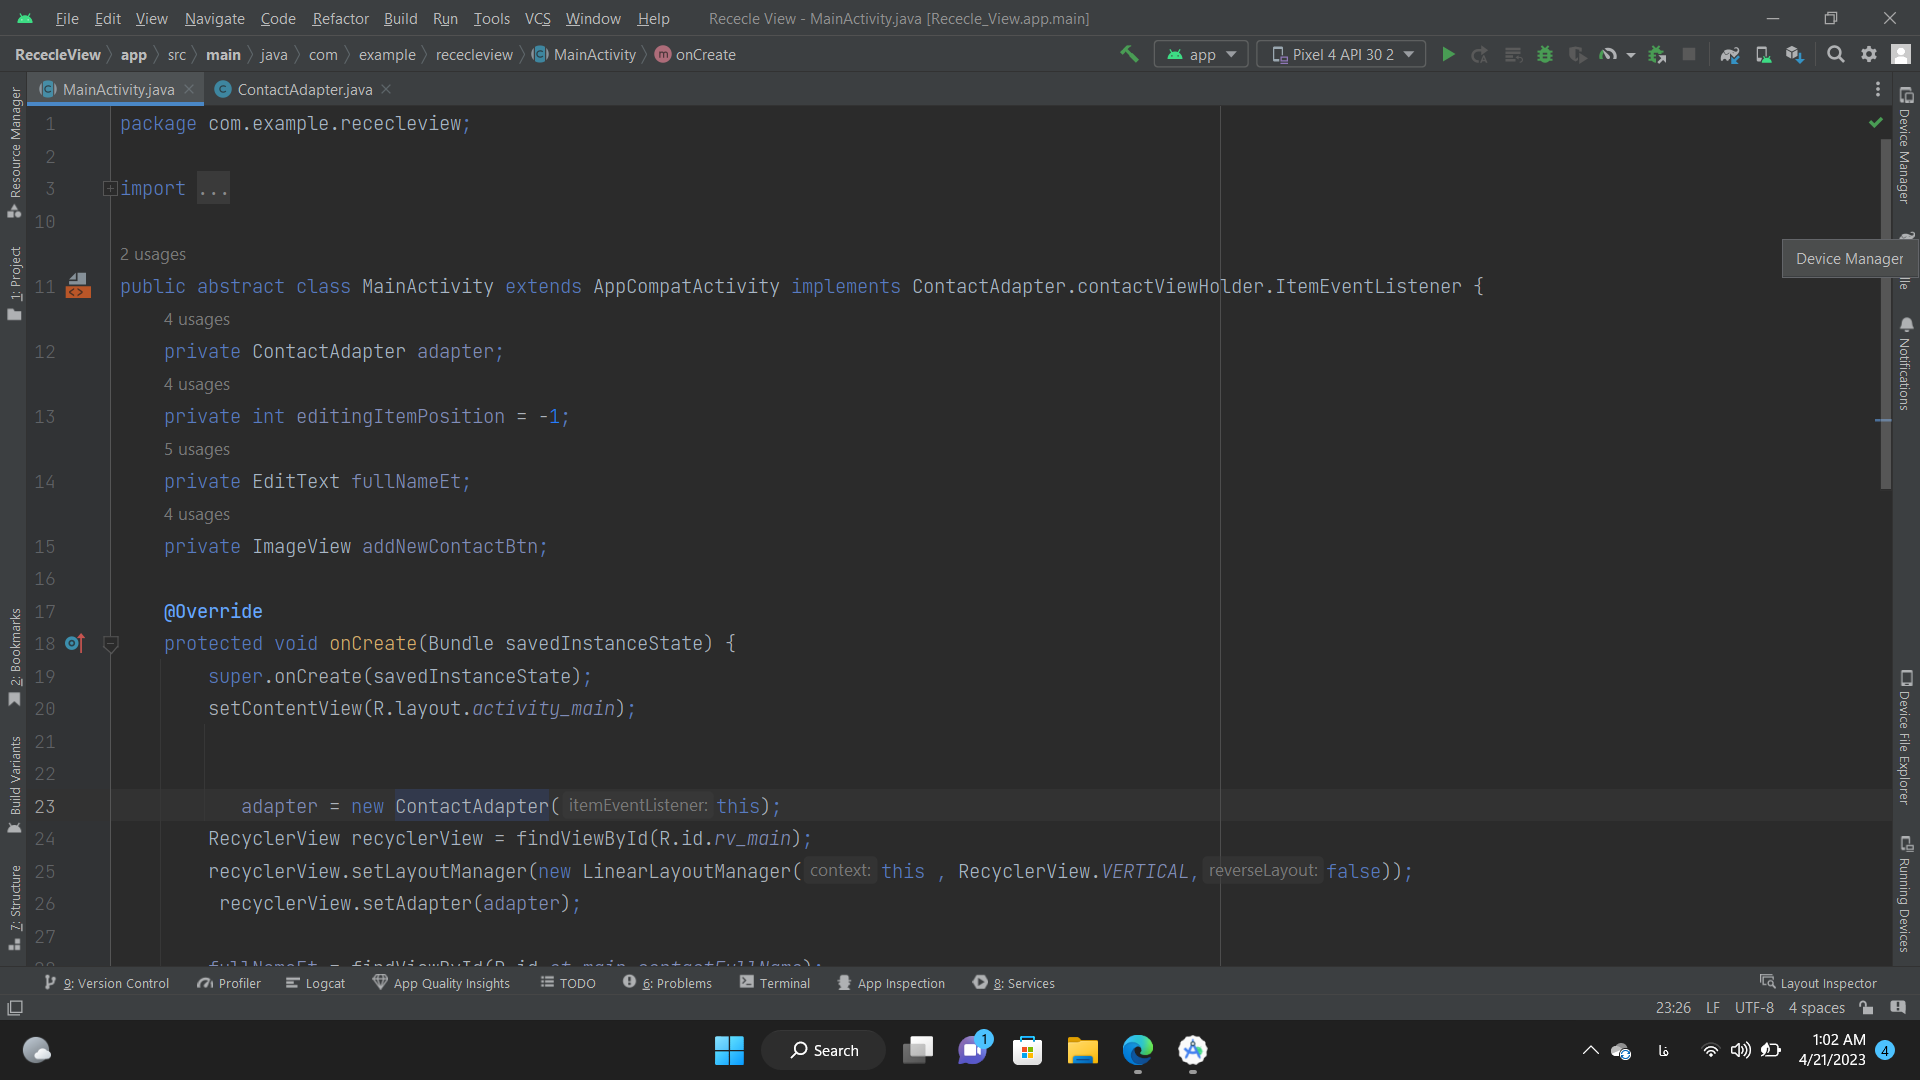Open the Build menu
Image resolution: width=1920 pixels, height=1080 pixels.
(400, 18)
